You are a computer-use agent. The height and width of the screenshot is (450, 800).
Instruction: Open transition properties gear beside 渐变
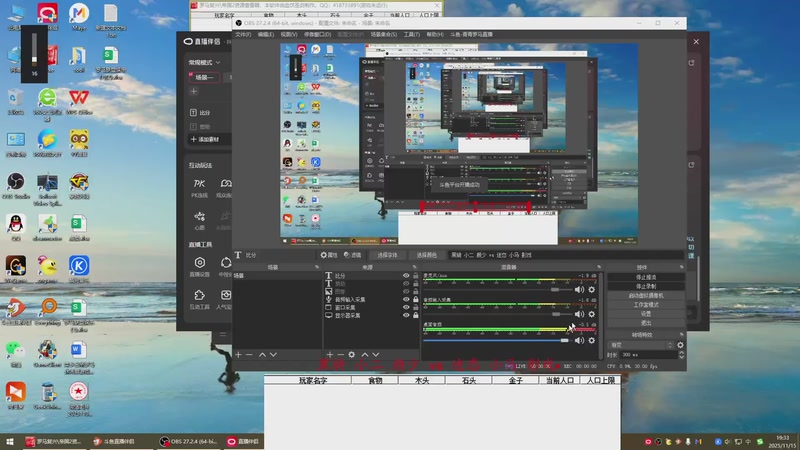point(680,345)
